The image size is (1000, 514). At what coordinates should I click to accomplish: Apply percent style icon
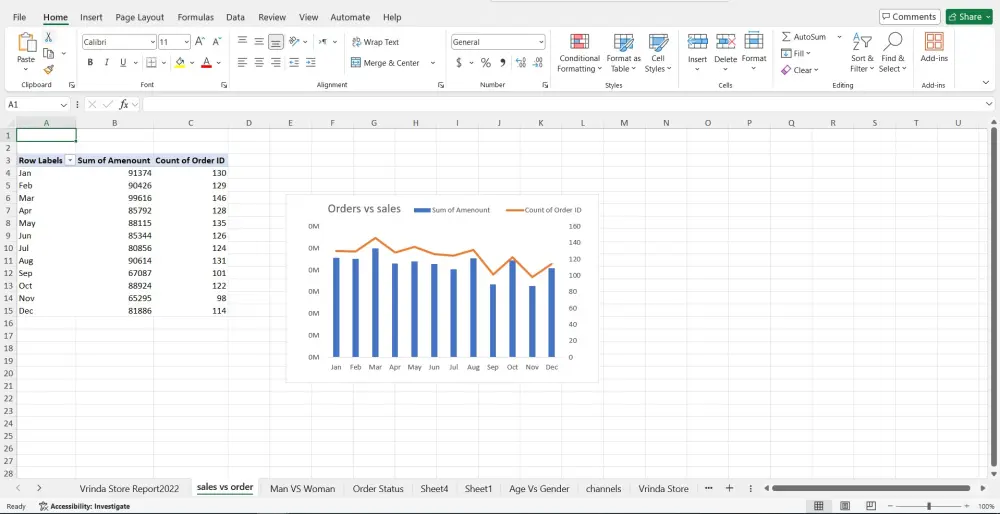(x=486, y=62)
